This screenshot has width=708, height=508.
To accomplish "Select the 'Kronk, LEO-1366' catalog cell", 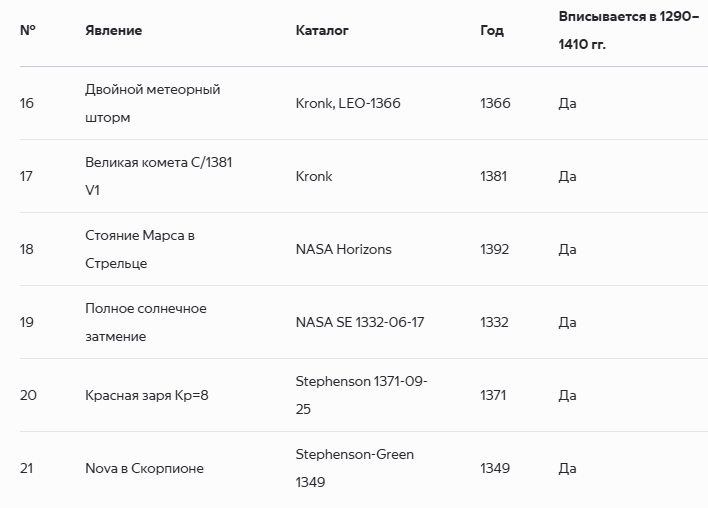I will click(x=348, y=103).
